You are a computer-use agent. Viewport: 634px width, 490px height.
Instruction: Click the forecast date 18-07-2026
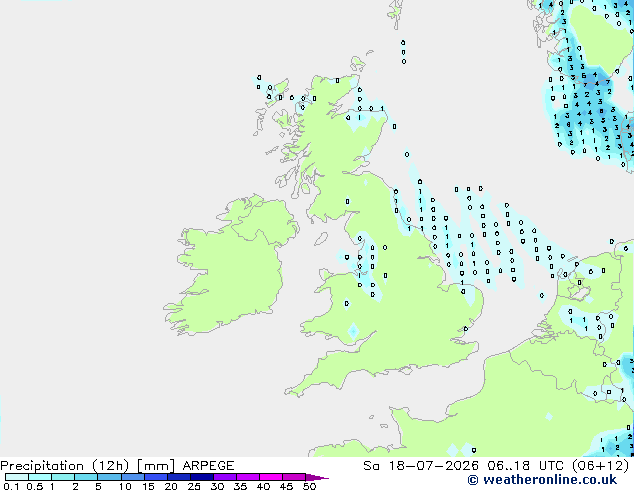pos(433,466)
